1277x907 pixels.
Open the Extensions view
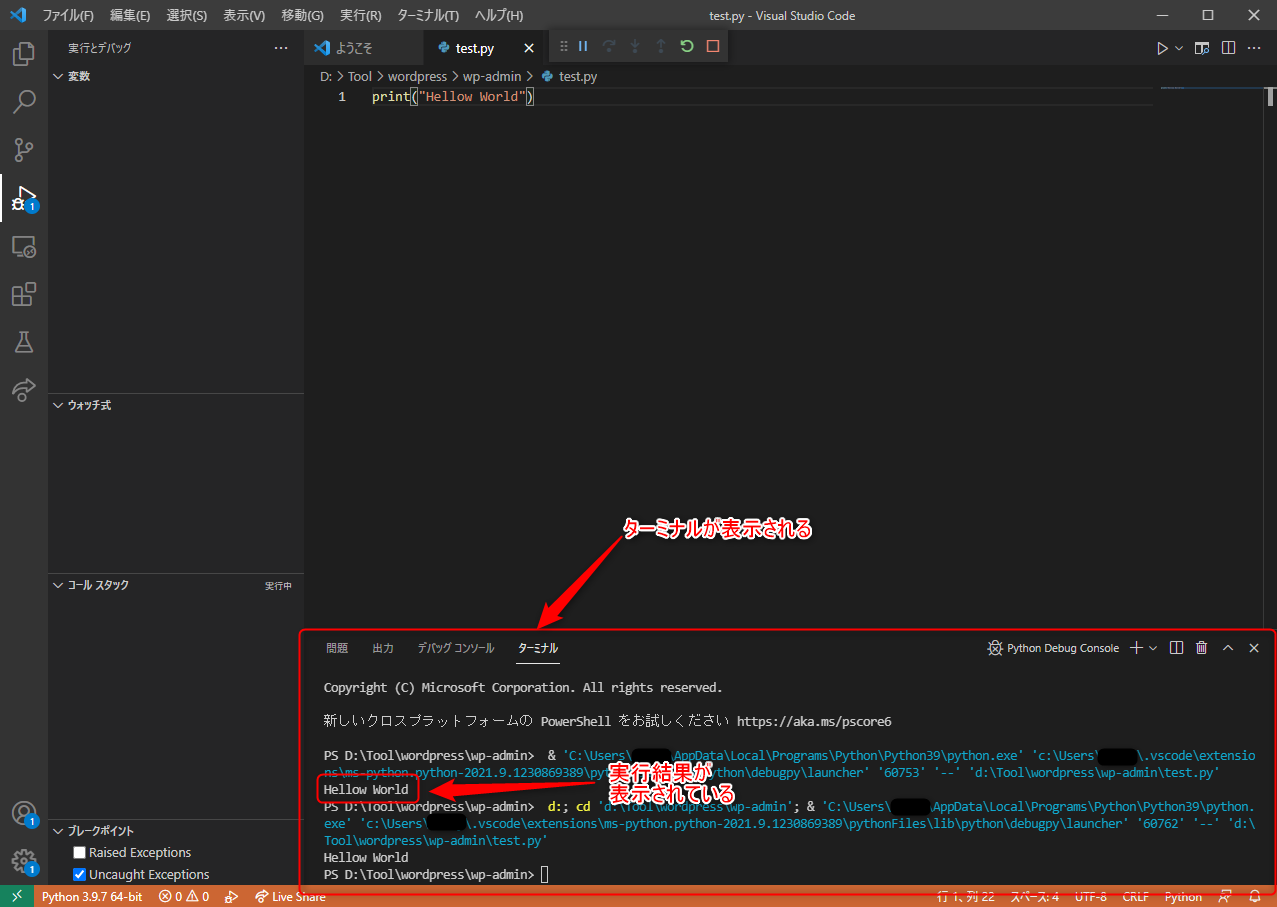(x=24, y=294)
